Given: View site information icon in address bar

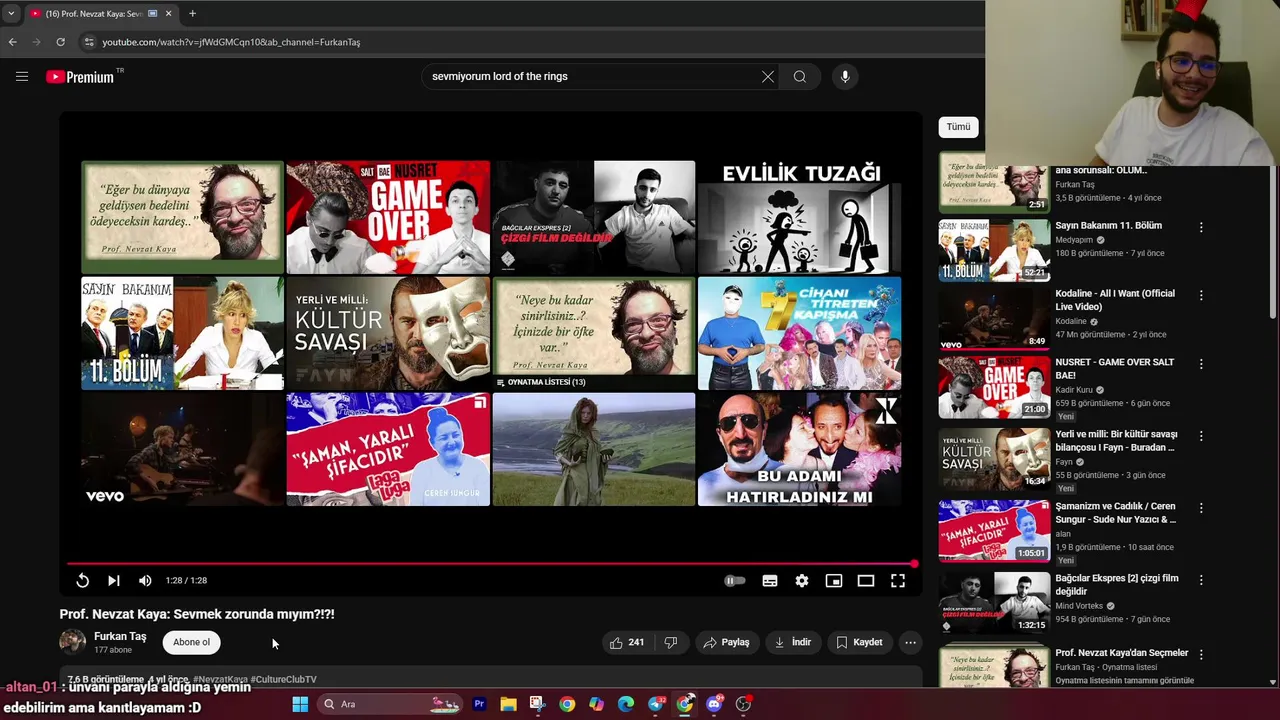Looking at the screenshot, I should pos(89,42).
